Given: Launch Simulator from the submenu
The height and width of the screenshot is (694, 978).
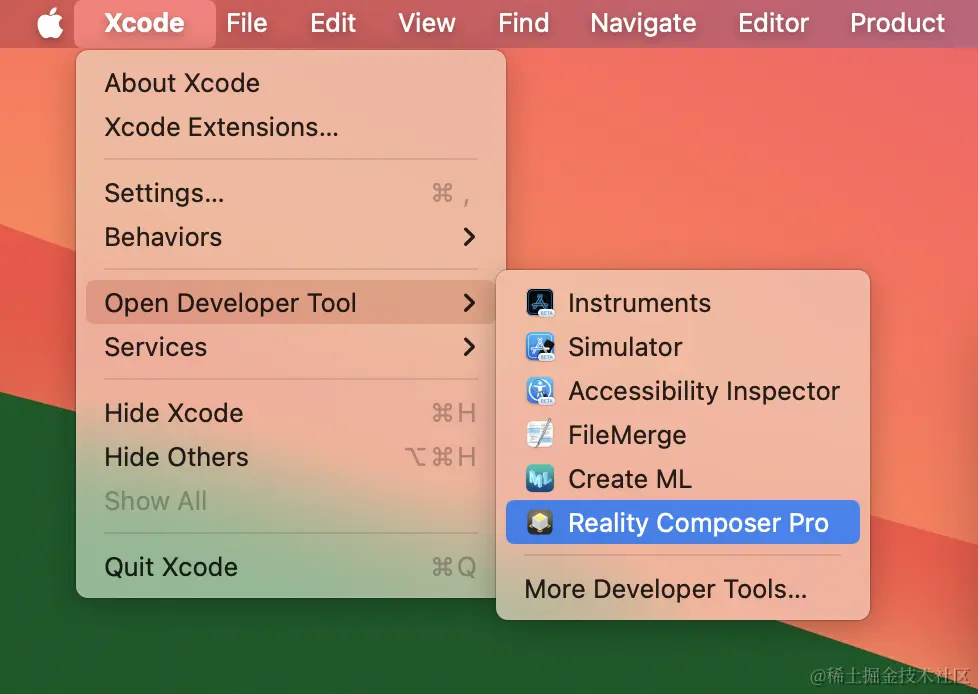Looking at the screenshot, I should point(683,347).
